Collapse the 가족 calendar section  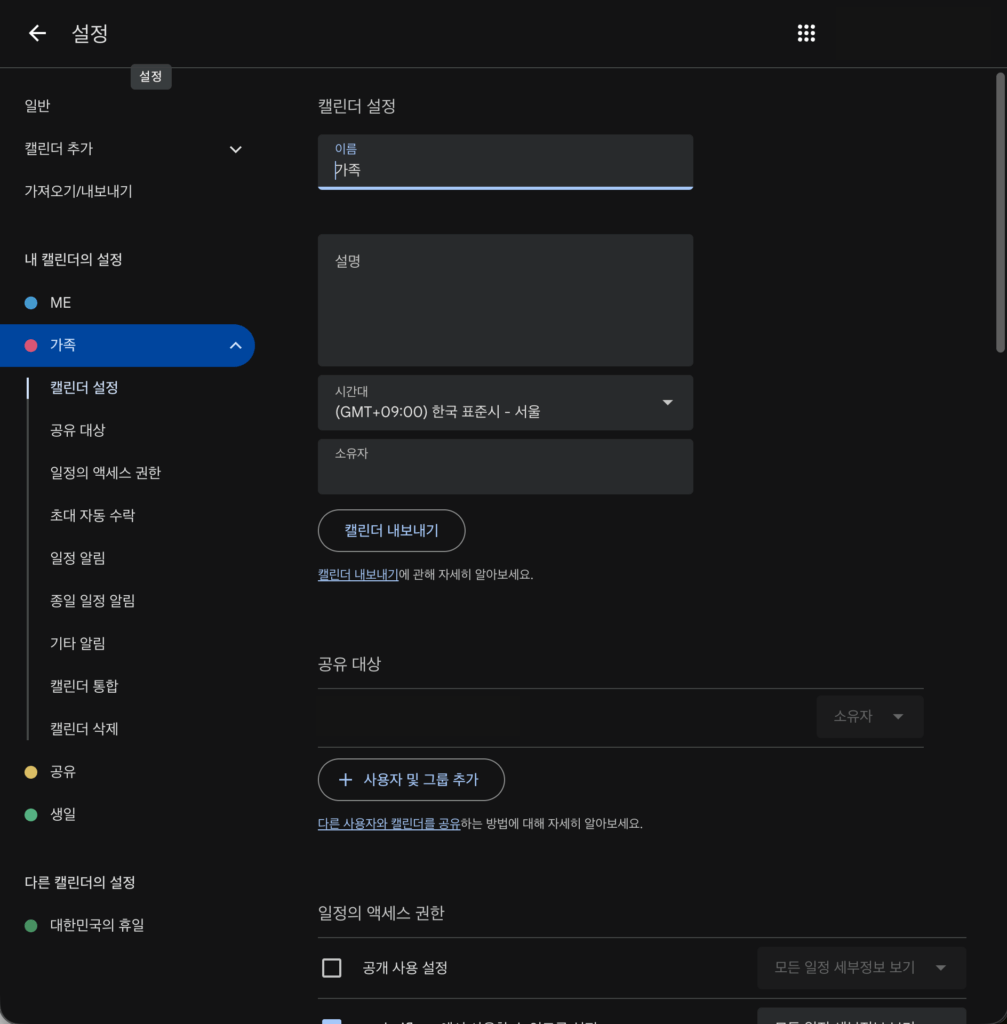[x=236, y=346]
